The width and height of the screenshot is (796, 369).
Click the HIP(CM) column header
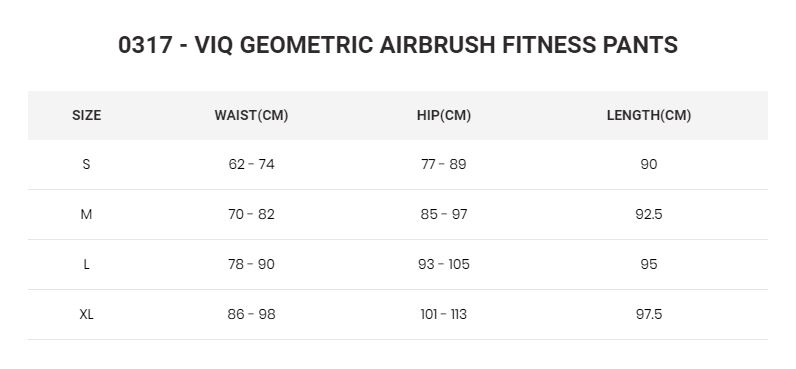tap(444, 116)
